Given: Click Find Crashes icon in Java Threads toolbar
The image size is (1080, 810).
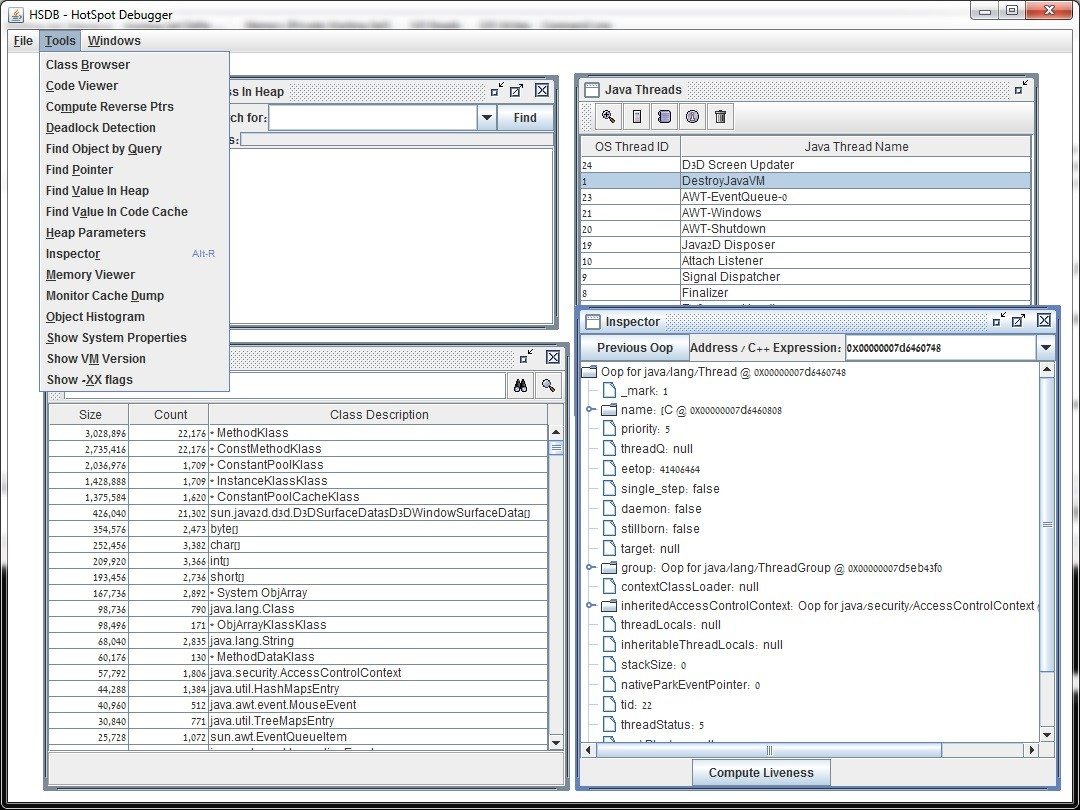Looking at the screenshot, I should 692,116.
